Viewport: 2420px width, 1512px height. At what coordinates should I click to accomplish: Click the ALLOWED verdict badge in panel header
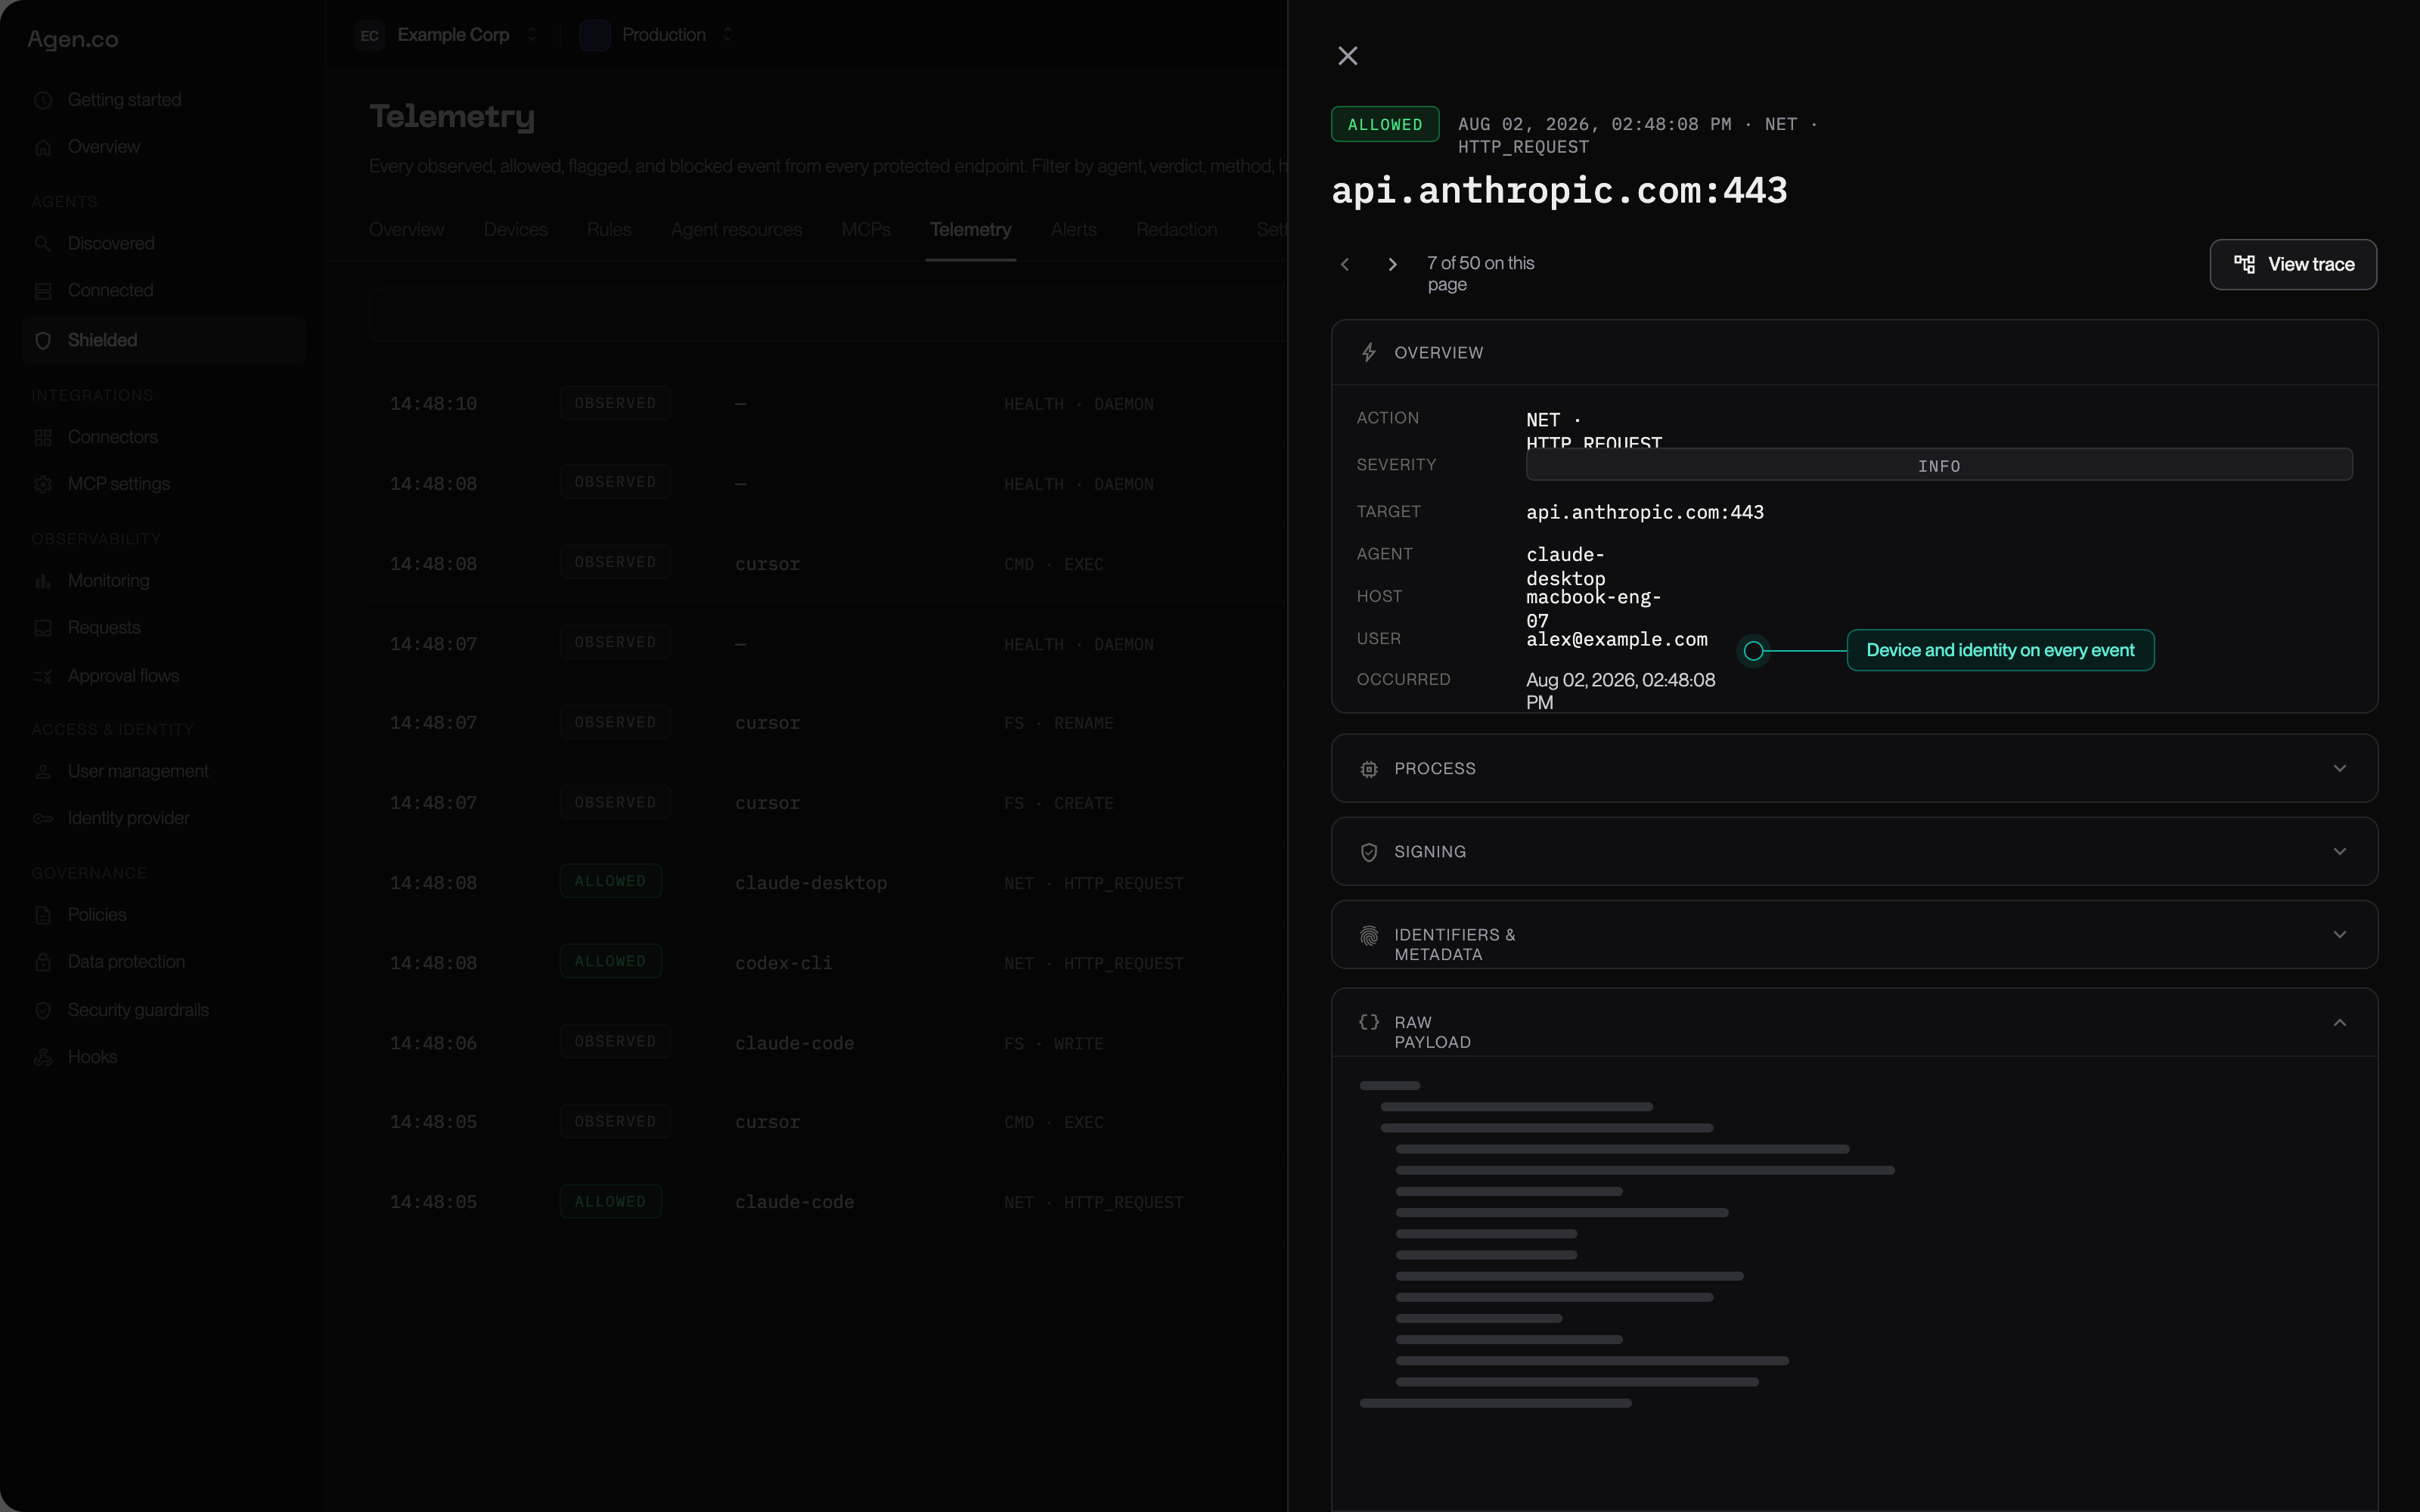pyautogui.click(x=1385, y=124)
